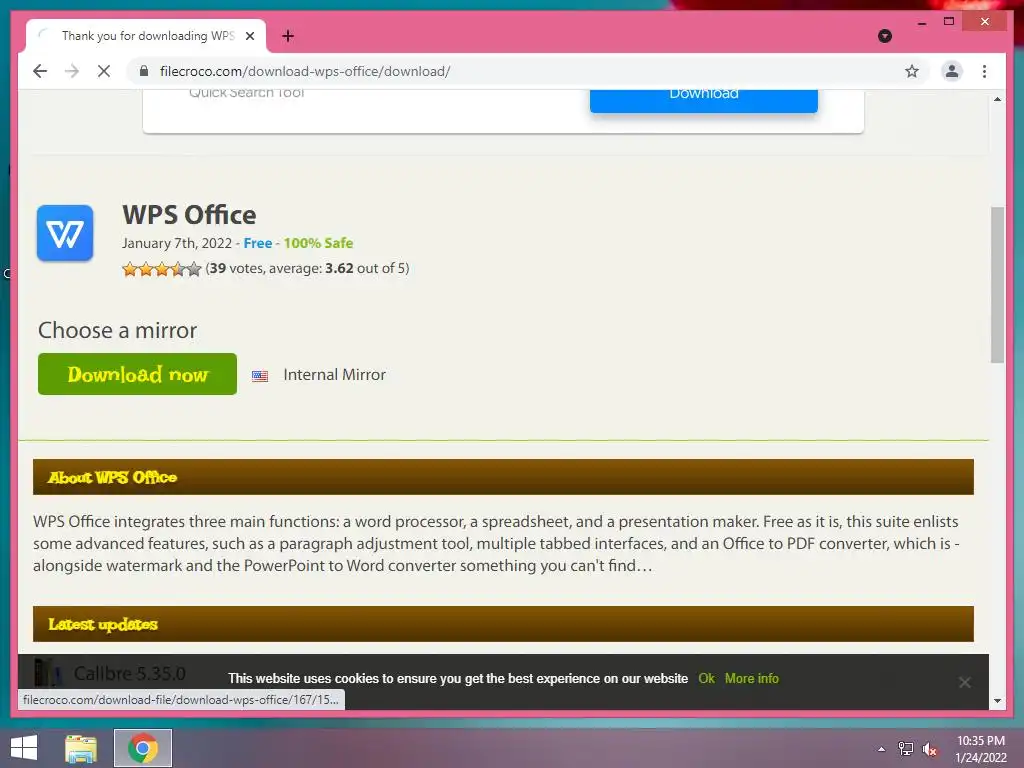Open a new browser tab
This screenshot has width=1024, height=768.
(x=288, y=36)
